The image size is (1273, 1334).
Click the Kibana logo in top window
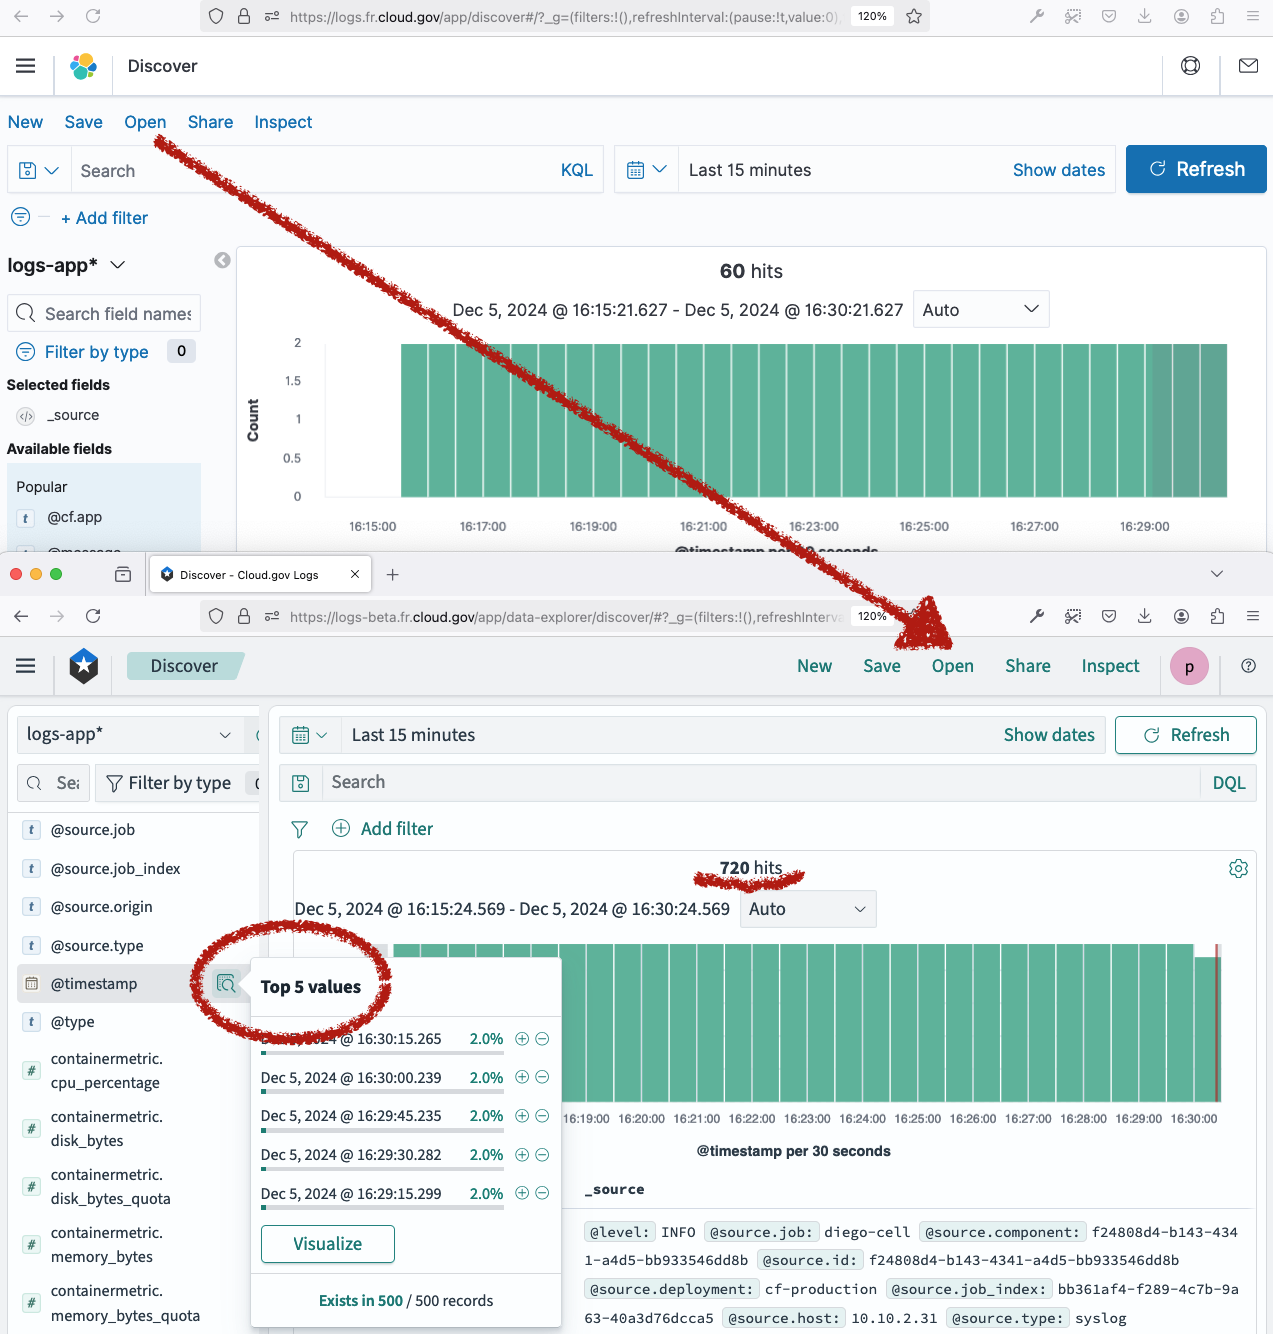(x=84, y=66)
